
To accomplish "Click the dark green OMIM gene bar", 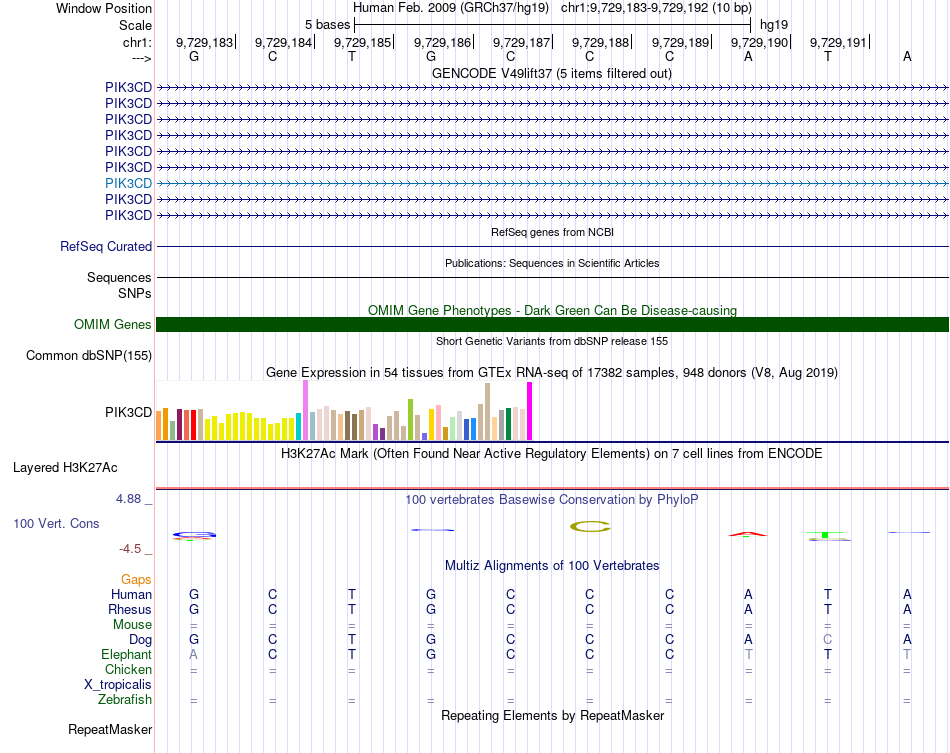I will point(552,325).
